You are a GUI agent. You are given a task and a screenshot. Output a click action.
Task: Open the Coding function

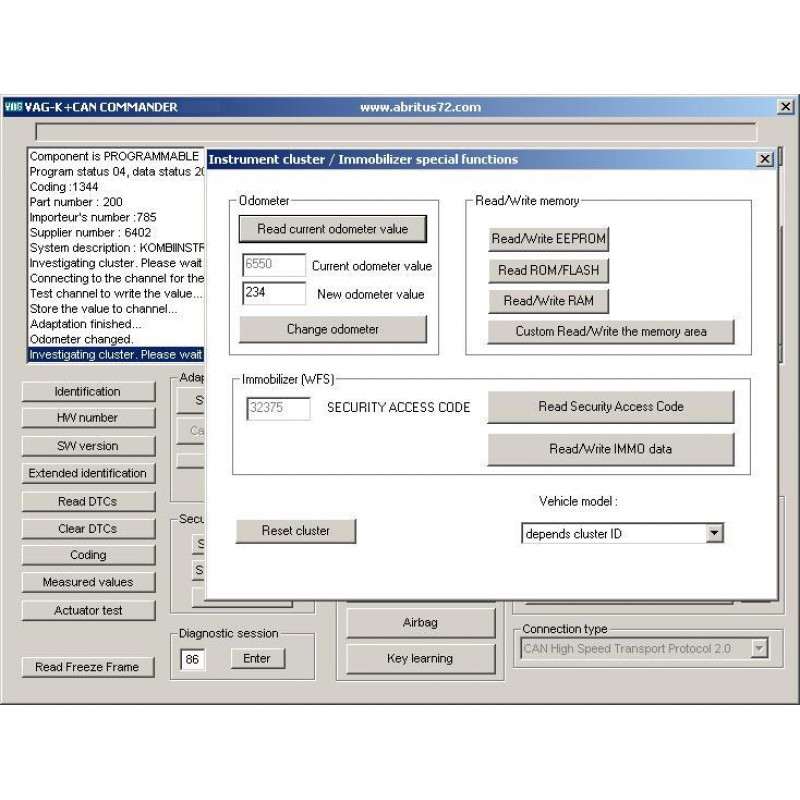click(88, 555)
